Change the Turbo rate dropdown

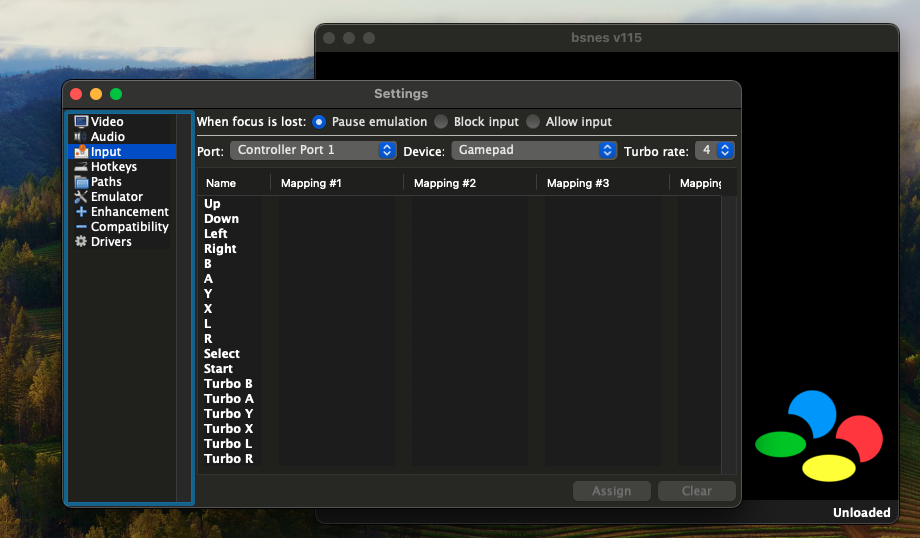pos(714,150)
